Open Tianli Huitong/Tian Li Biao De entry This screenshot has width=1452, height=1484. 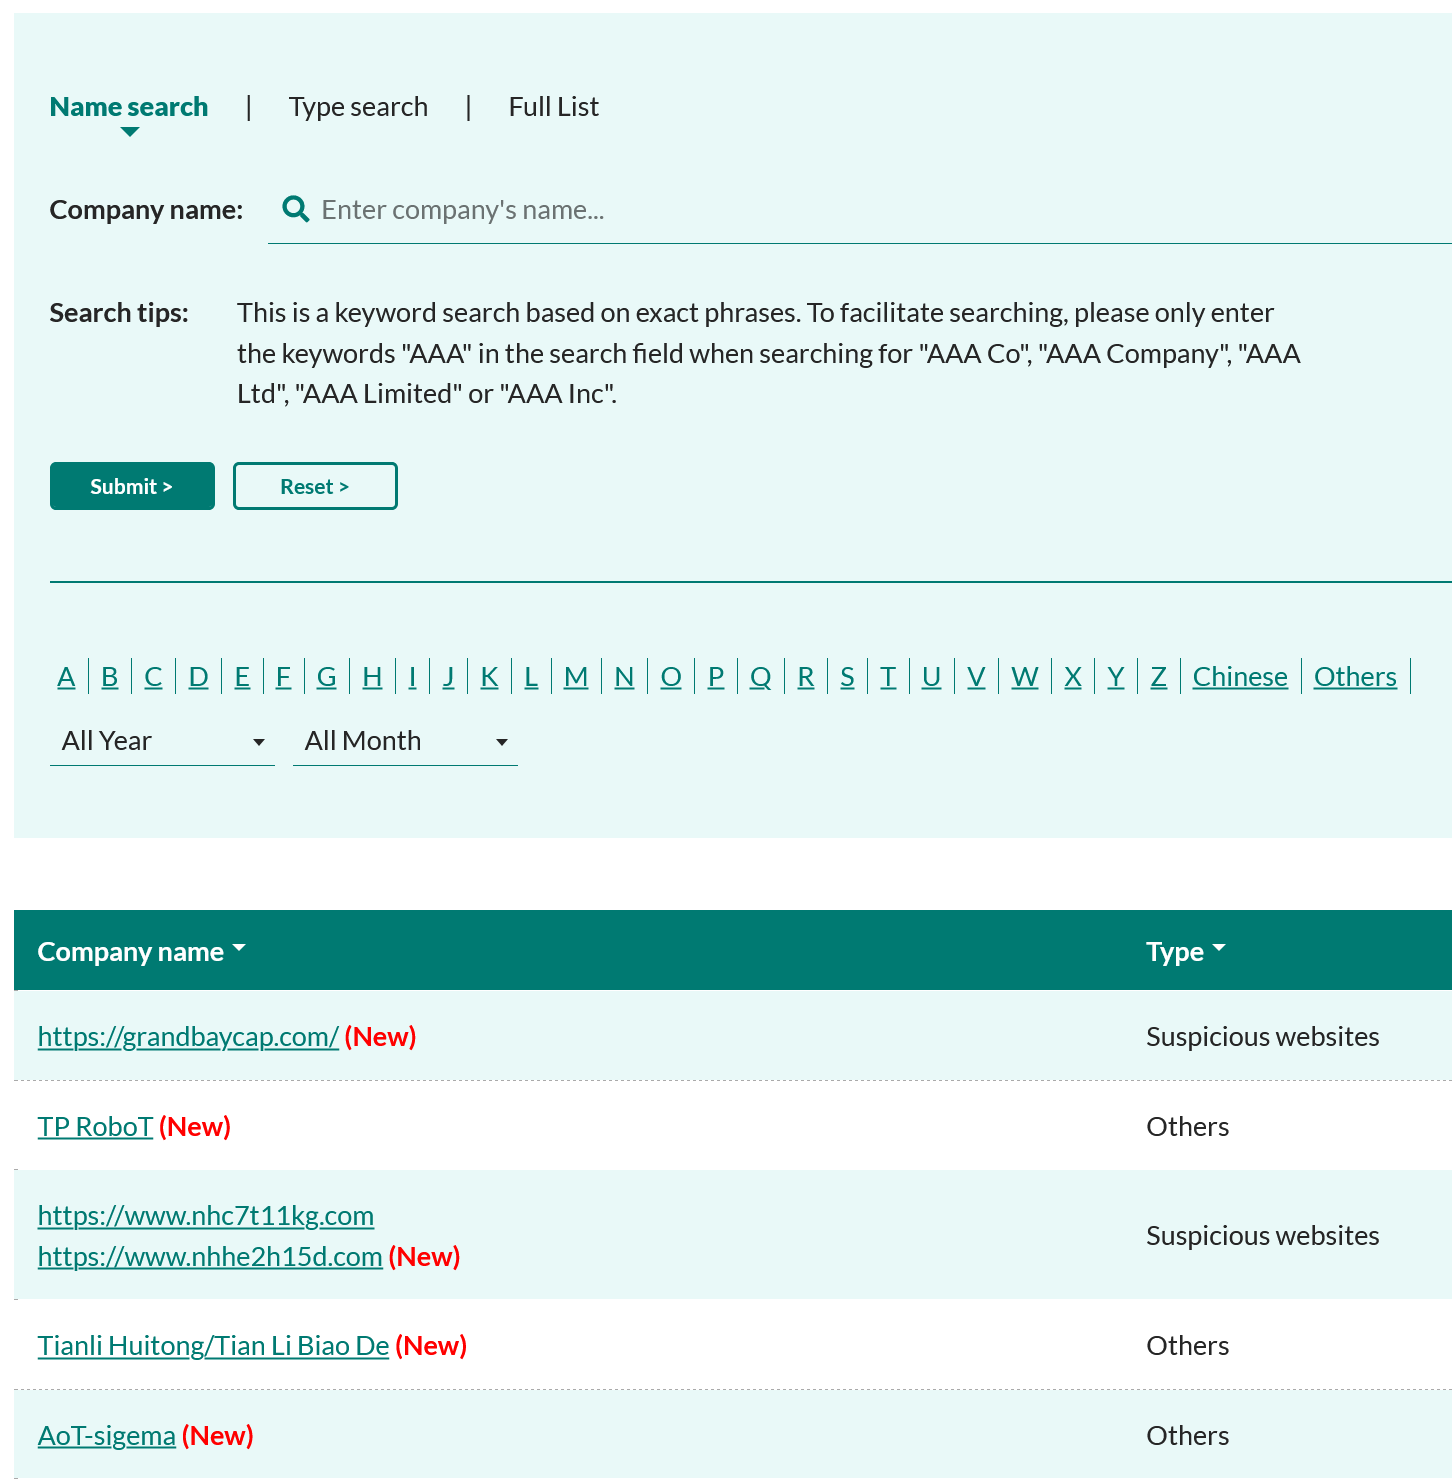click(x=213, y=1346)
